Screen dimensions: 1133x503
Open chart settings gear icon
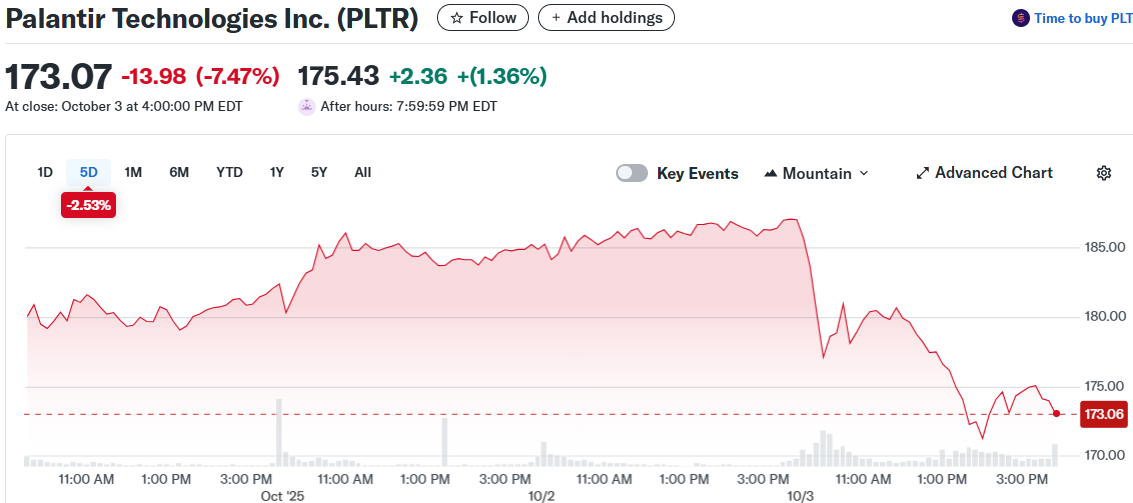[1104, 173]
